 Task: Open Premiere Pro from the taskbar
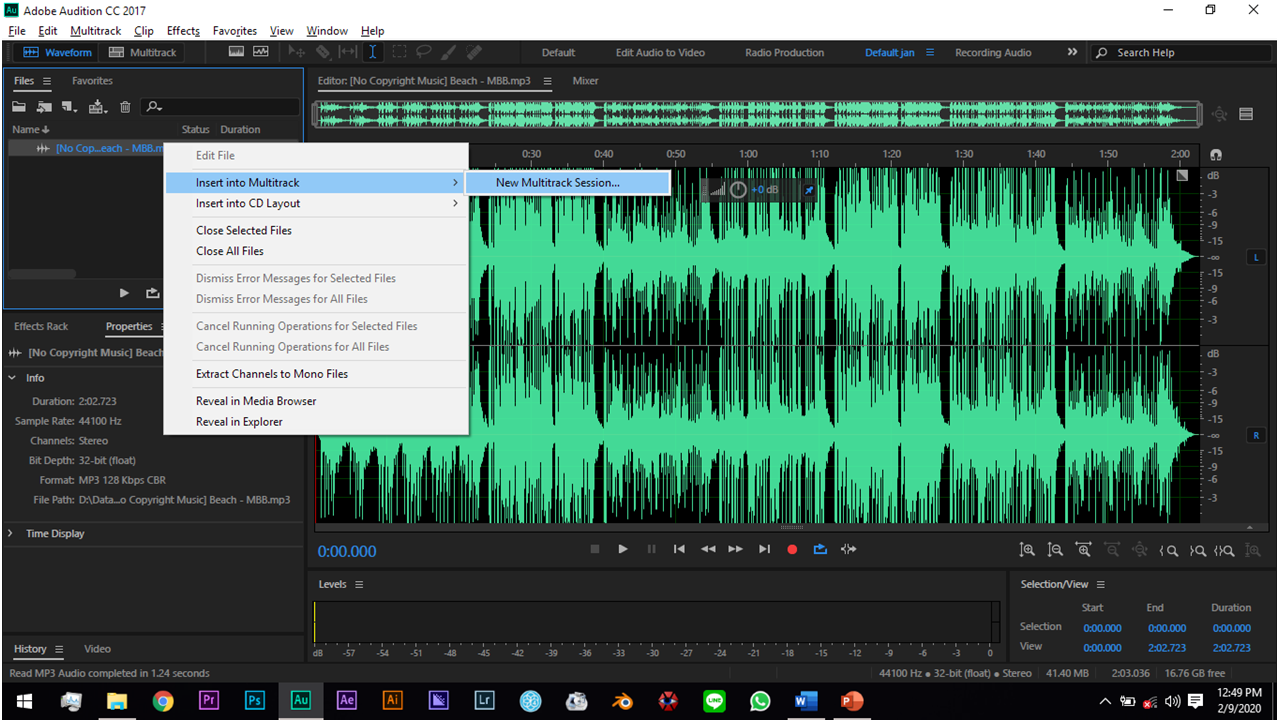208,700
